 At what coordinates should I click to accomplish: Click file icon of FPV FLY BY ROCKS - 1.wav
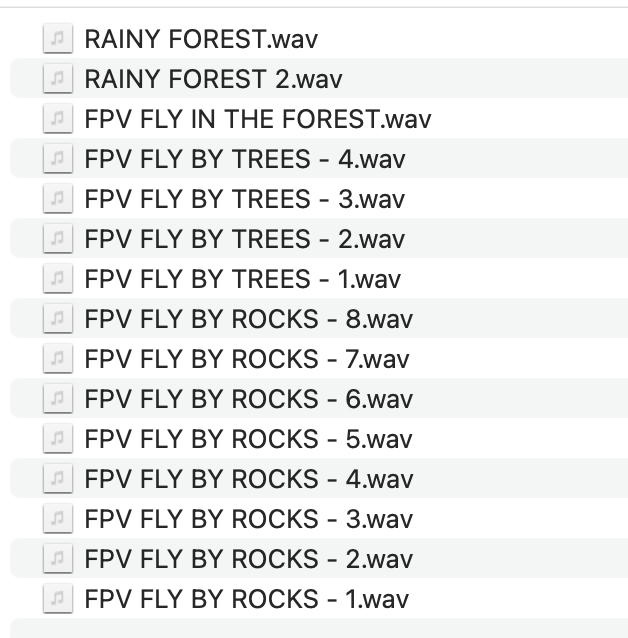[58, 599]
